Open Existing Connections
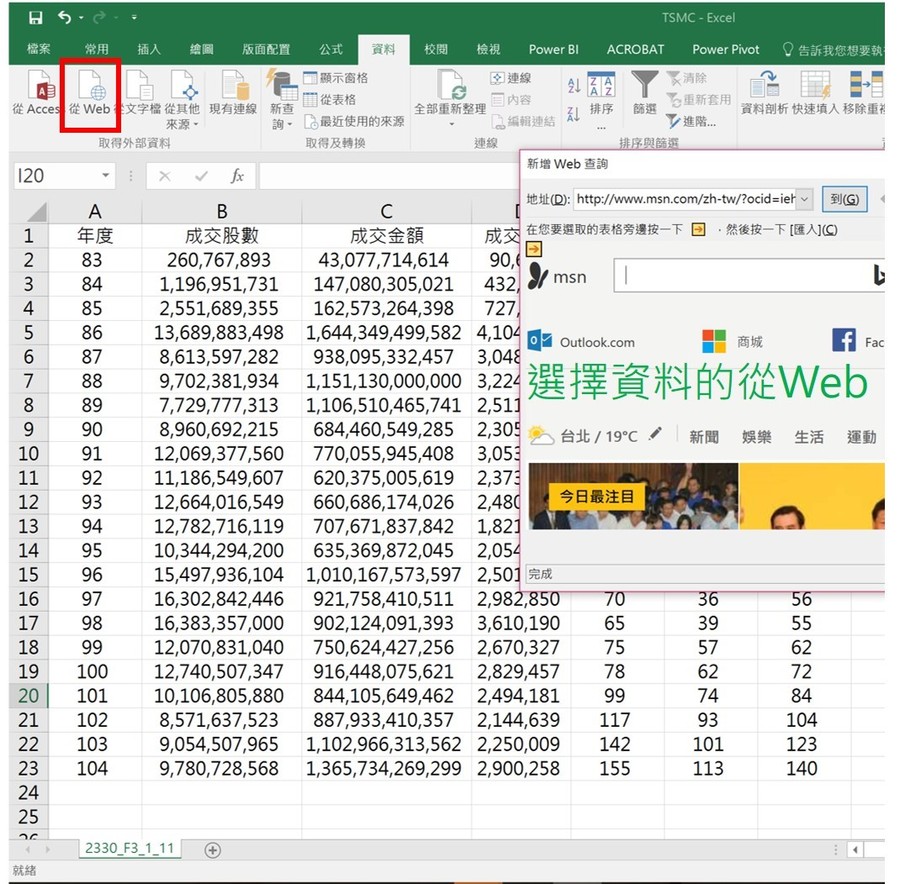The width and height of the screenshot is (900, 884). click(x=233, y=92)
